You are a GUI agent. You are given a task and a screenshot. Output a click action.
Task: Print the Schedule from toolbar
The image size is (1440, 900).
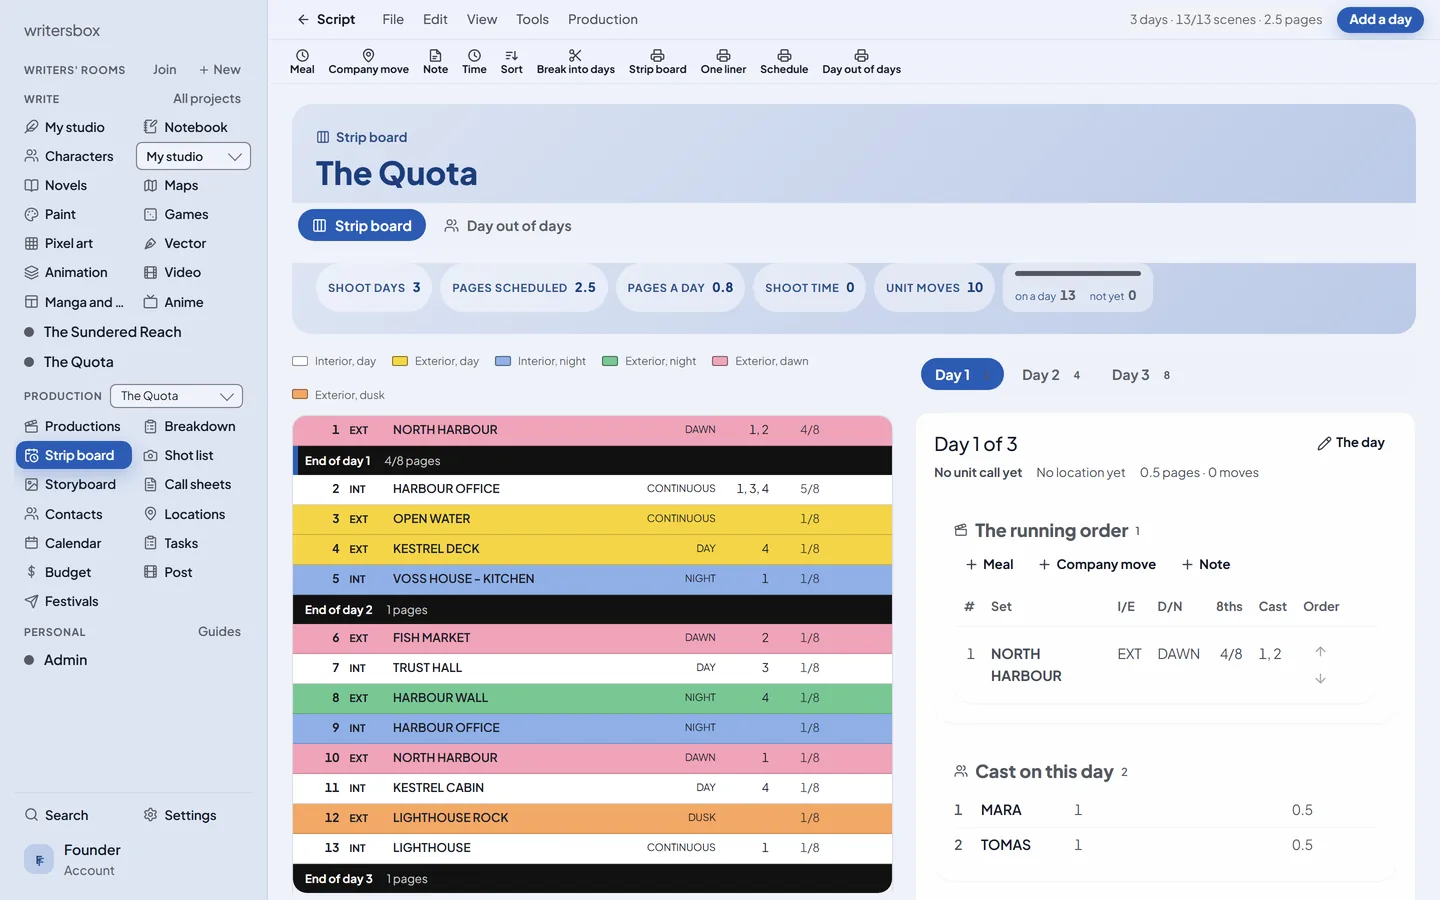(x=784, y=62)
